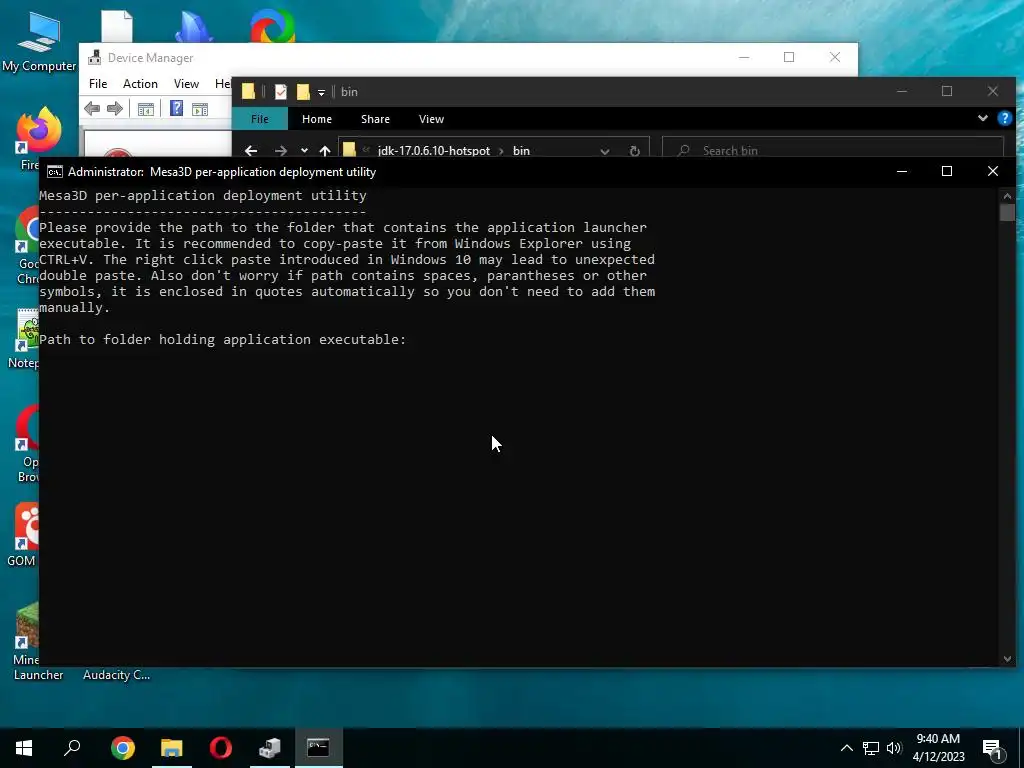Click the Properties checkmark icon in Explorer title bar

[x=281, y=91]
